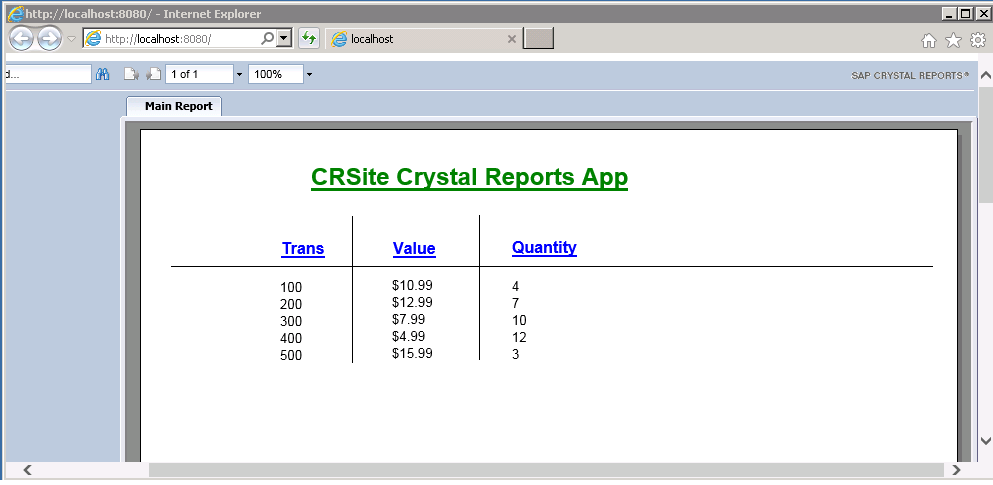Click the horizontal scrollbar thumb
Image resolution: width=993 pixels, height=485 pixels.
tap(546, 470)
